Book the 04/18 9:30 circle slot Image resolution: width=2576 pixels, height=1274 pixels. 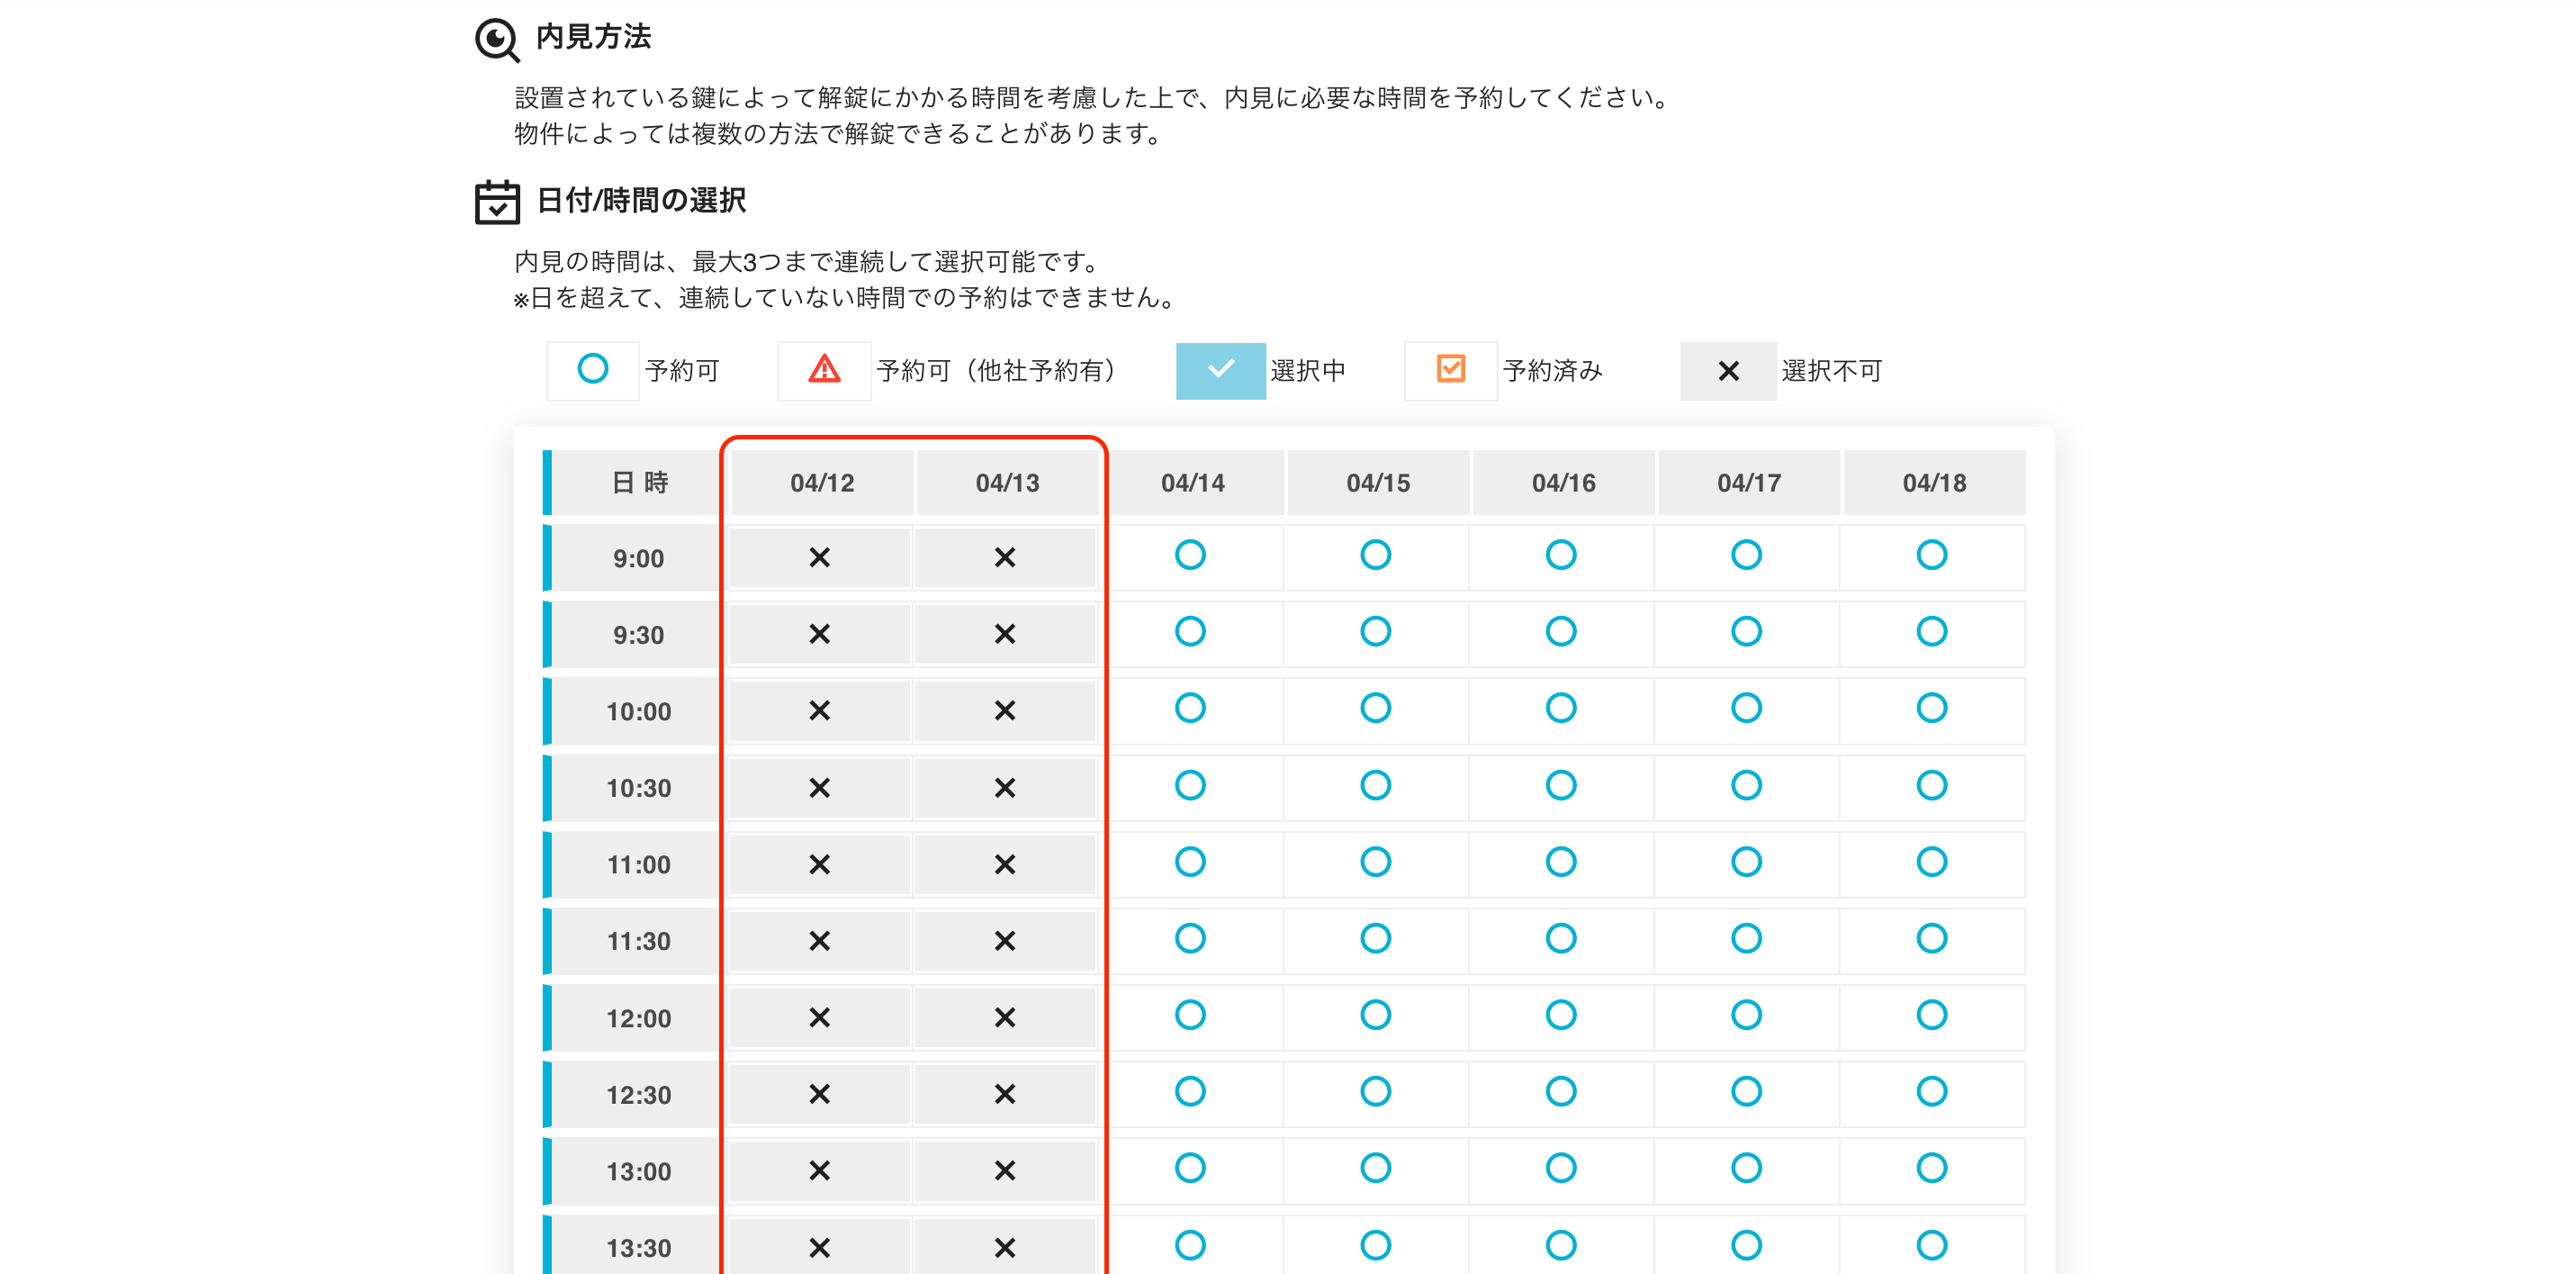(1932, 632)
